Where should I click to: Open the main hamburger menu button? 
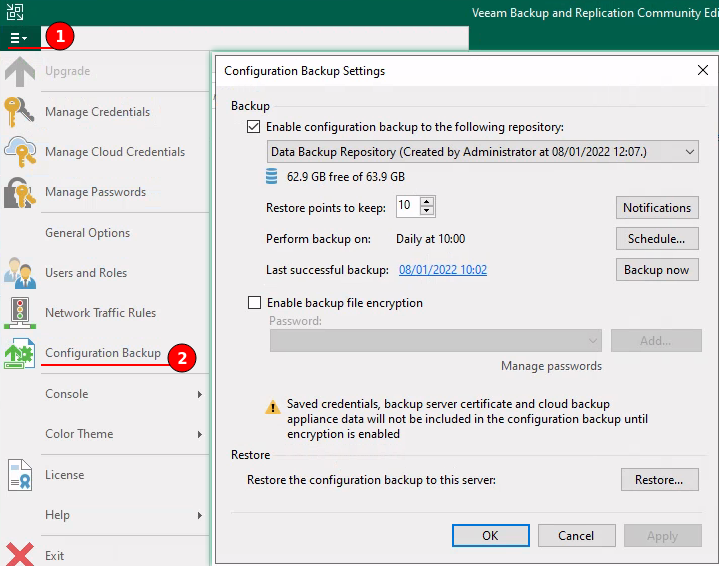click(x=19, y=38)
